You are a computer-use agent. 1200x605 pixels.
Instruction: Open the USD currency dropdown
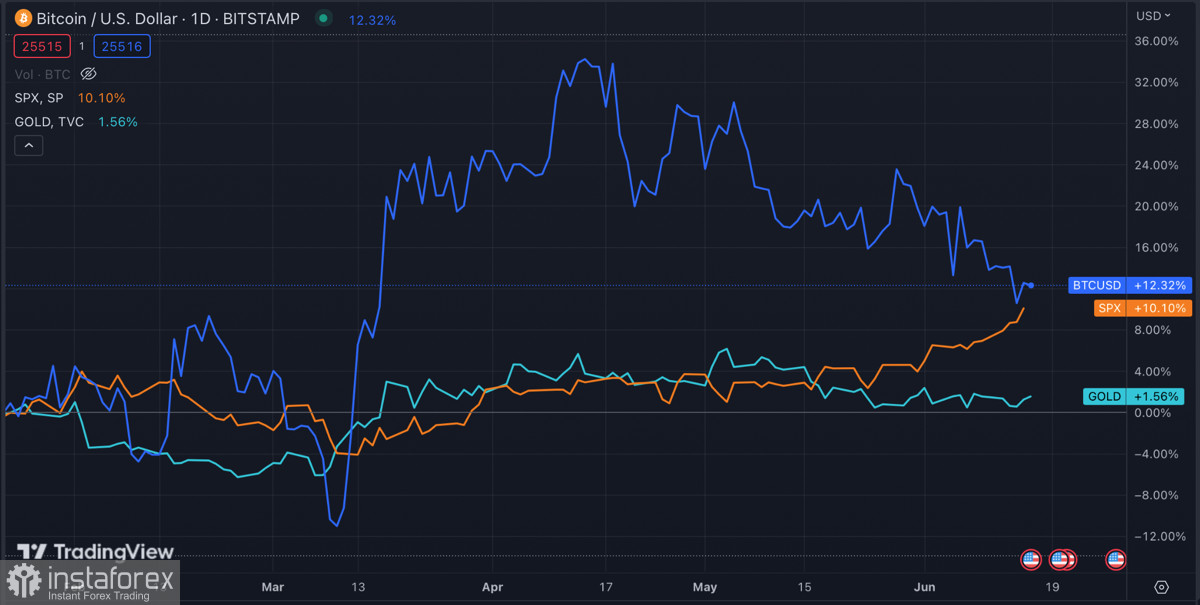(1153, 16)
